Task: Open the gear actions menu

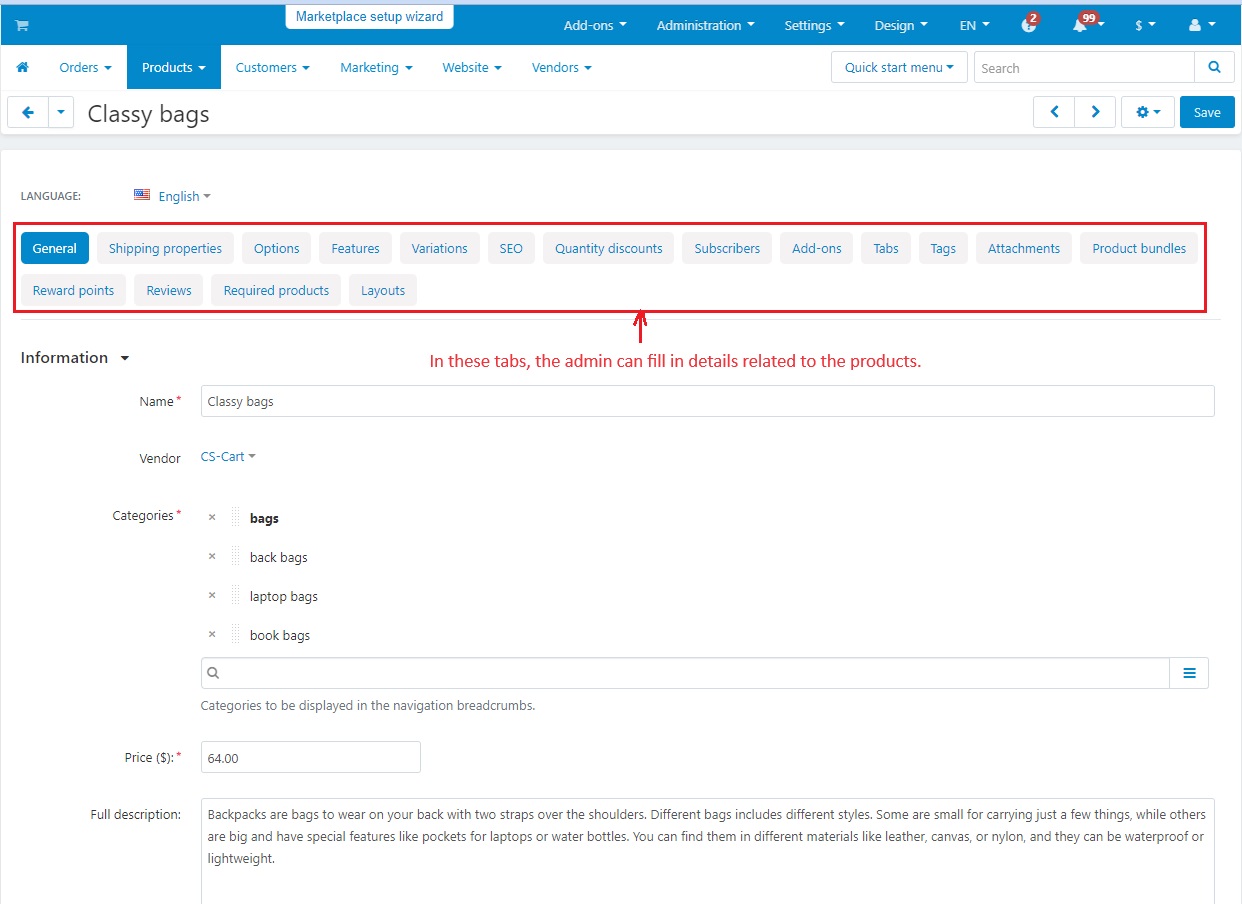Action: [x=1148, y=113]
